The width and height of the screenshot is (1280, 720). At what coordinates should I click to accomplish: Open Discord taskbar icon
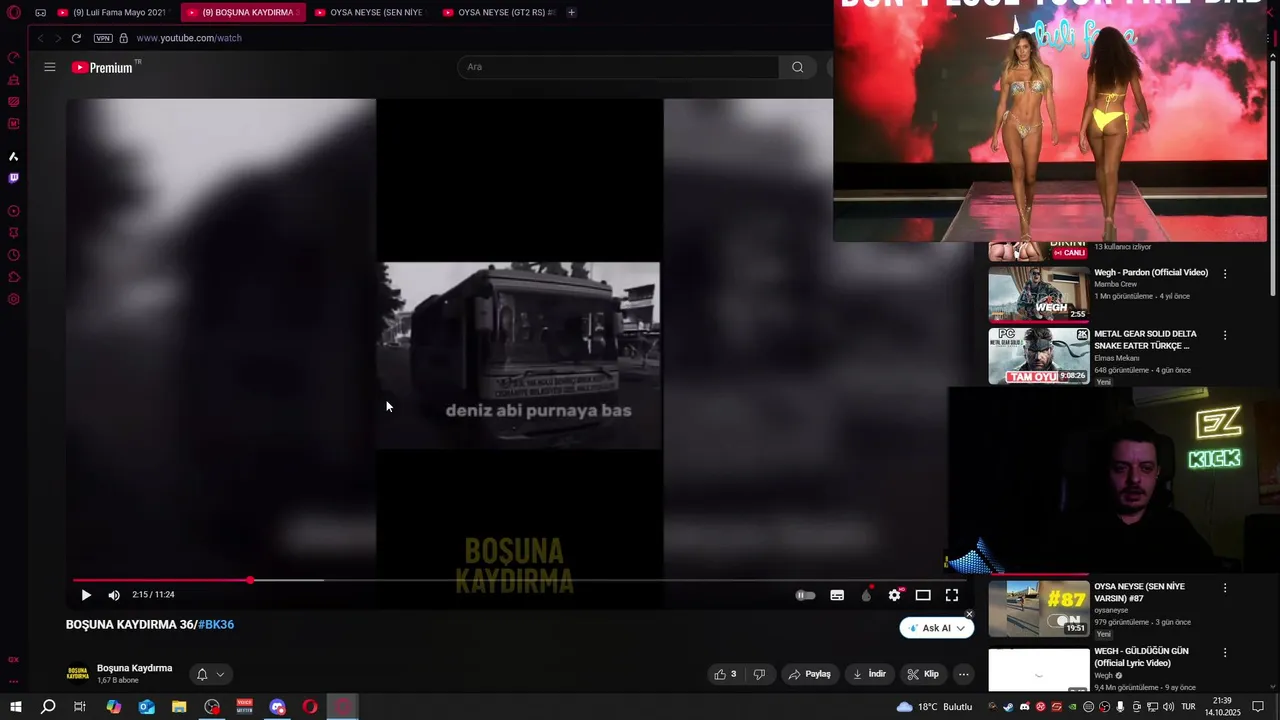[278, 707]
